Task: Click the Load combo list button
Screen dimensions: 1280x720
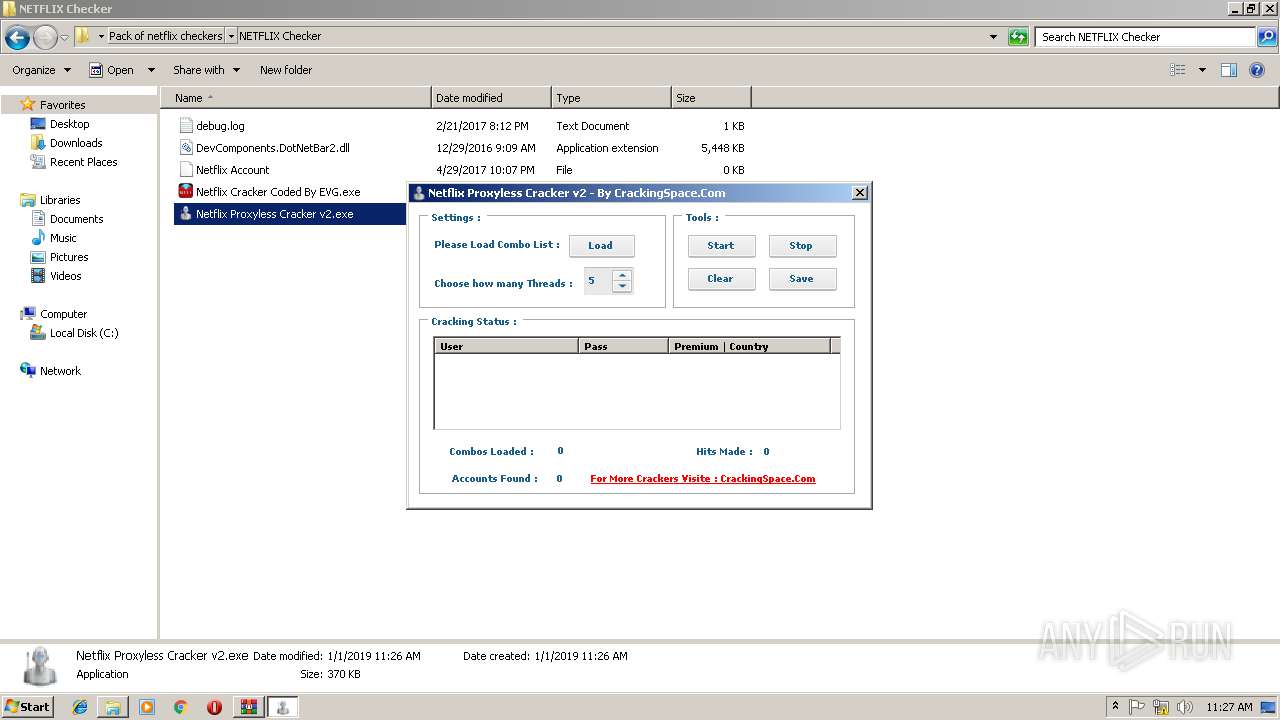Action: (601, 245)
